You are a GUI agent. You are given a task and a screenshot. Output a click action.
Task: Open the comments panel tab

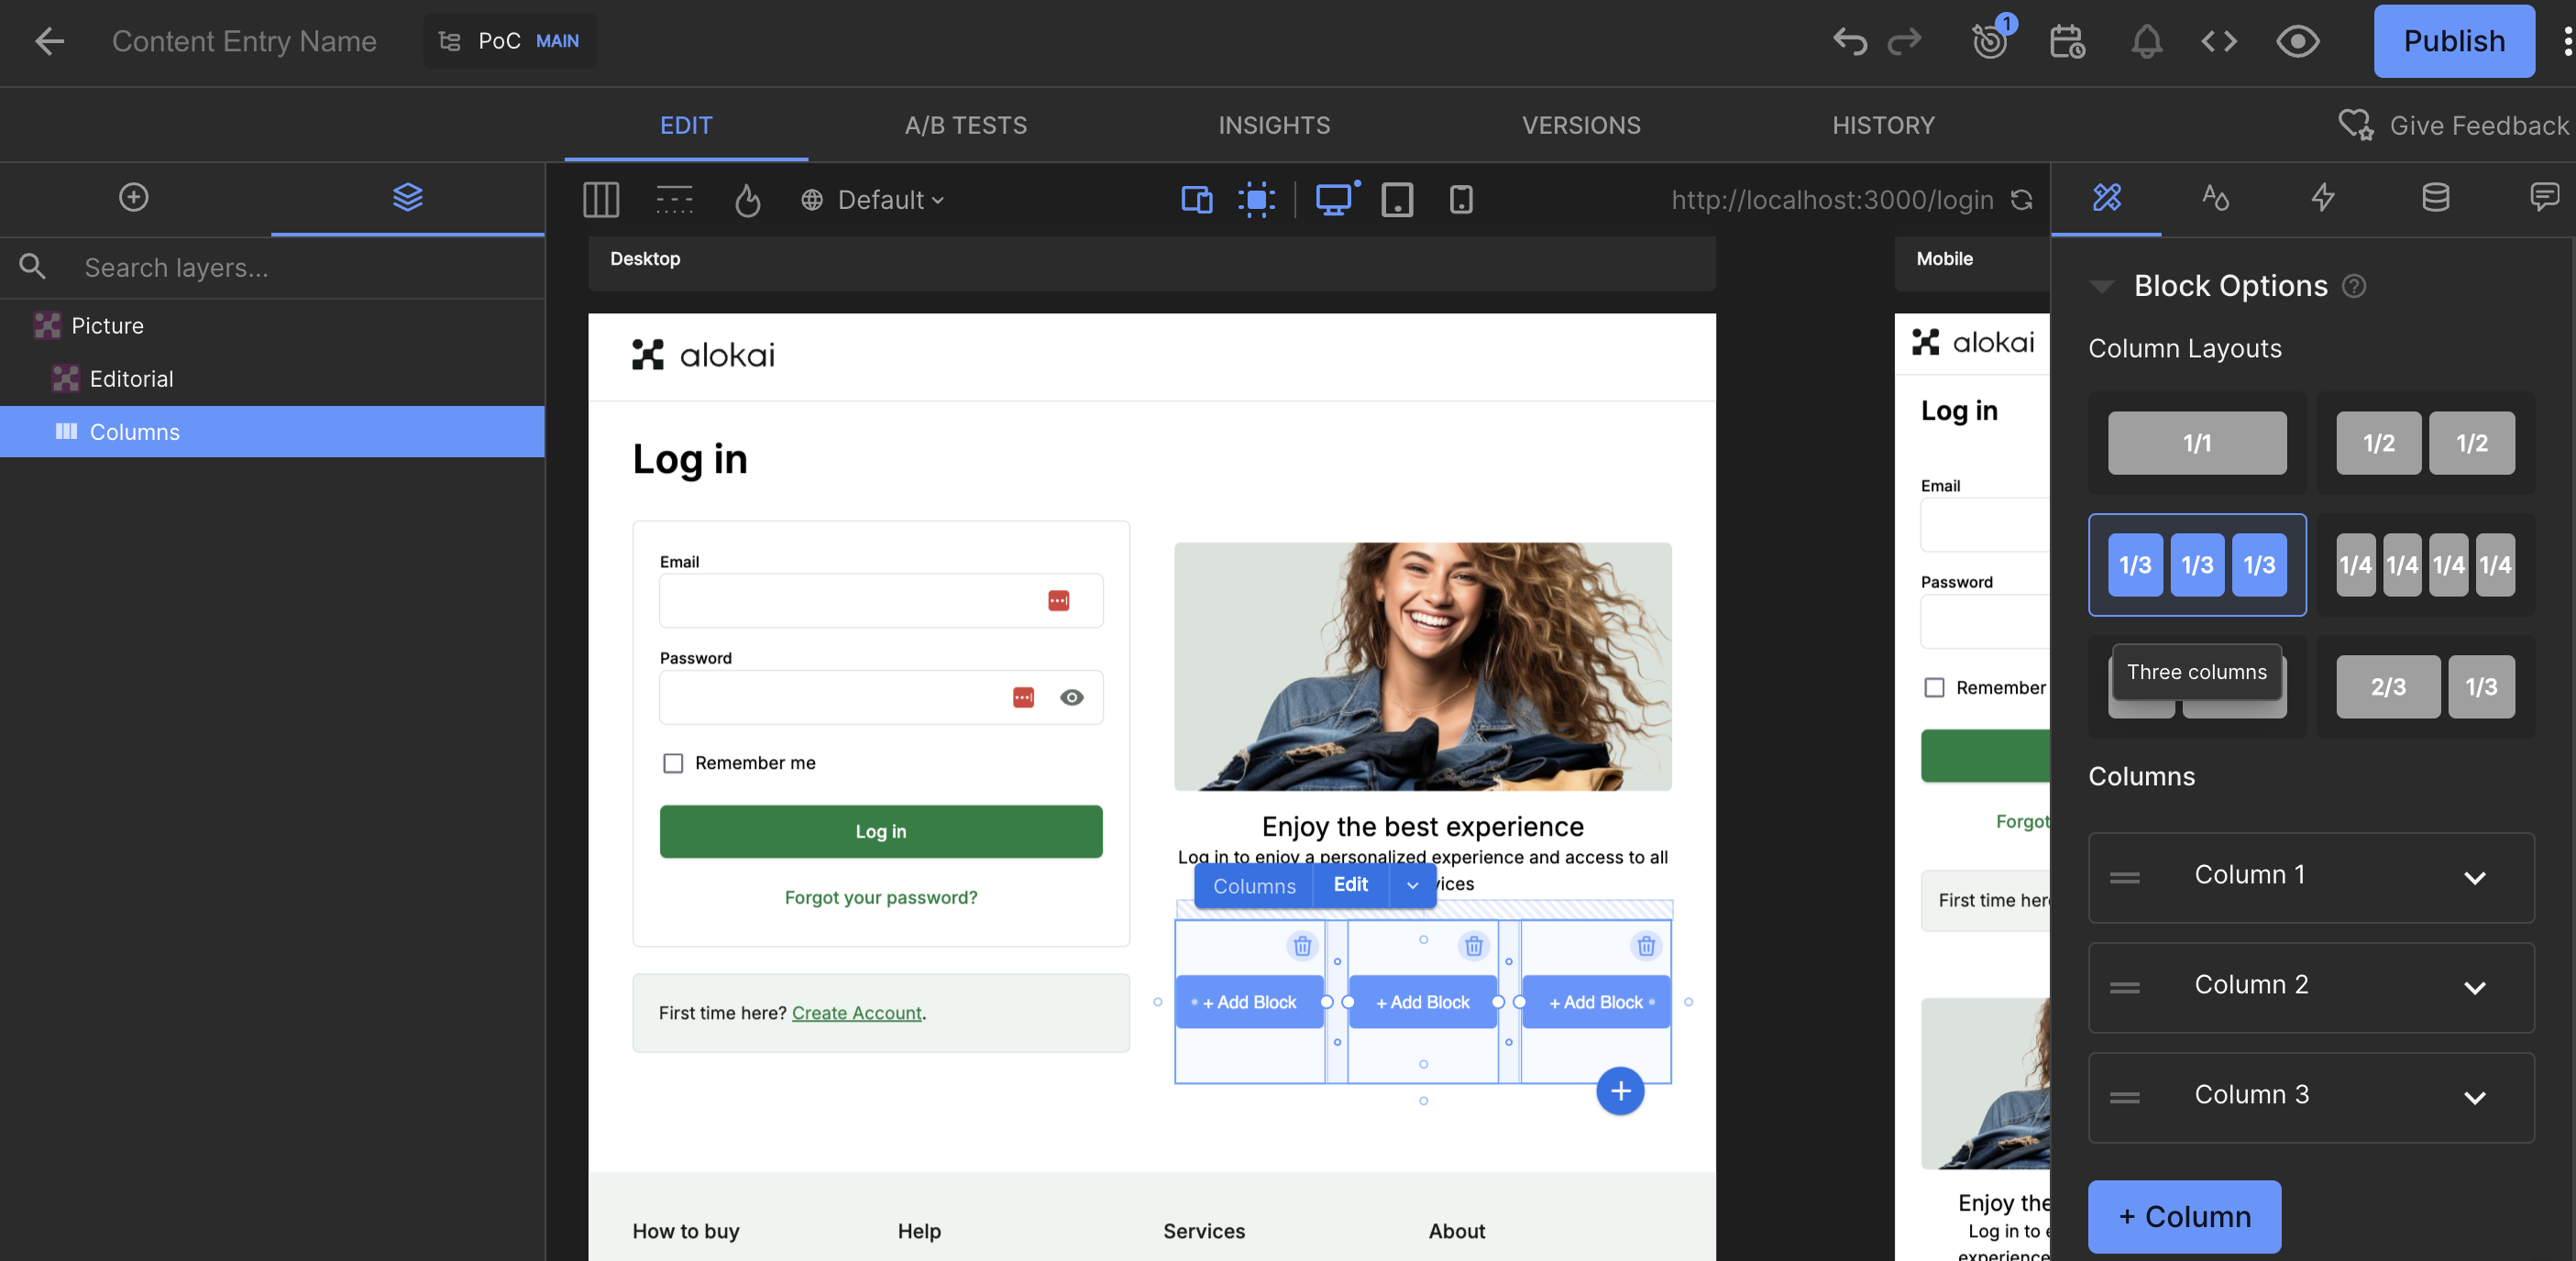2544,197
